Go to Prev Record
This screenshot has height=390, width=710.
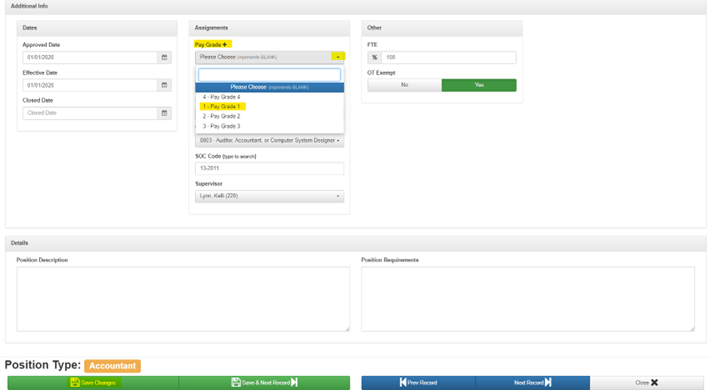(x=418, y=383)
